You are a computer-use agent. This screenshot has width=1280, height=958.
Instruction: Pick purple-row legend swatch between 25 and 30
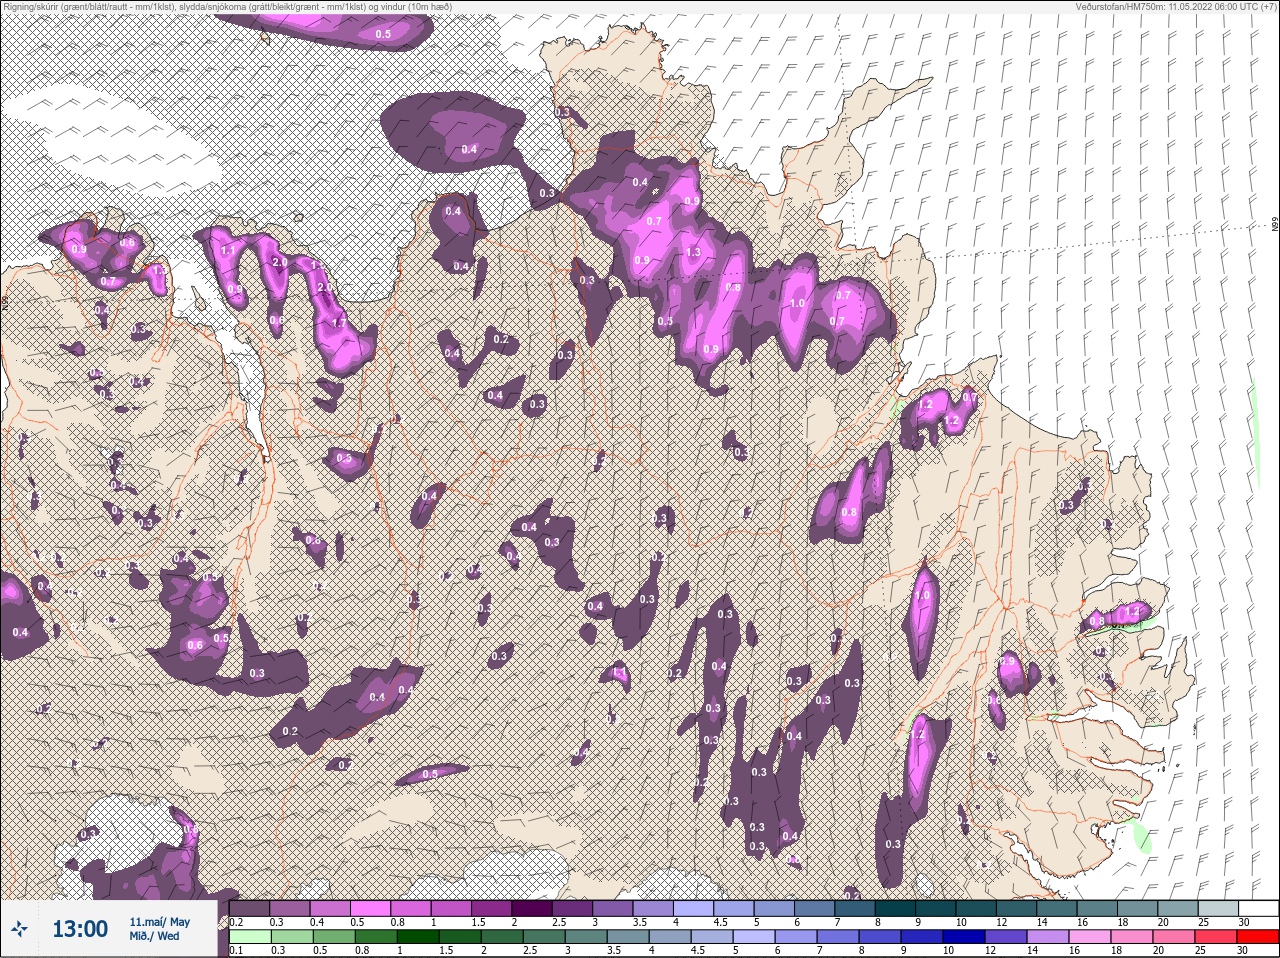coord(1218,908)
